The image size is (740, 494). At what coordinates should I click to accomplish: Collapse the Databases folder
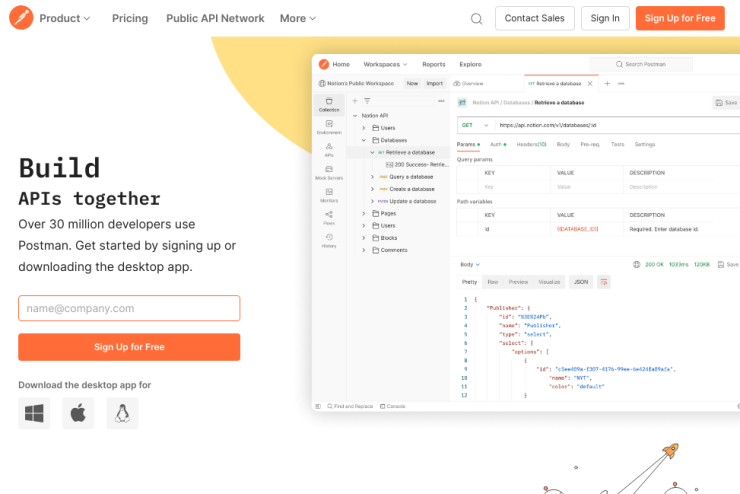pyautogui.click(x=364, y=140)
